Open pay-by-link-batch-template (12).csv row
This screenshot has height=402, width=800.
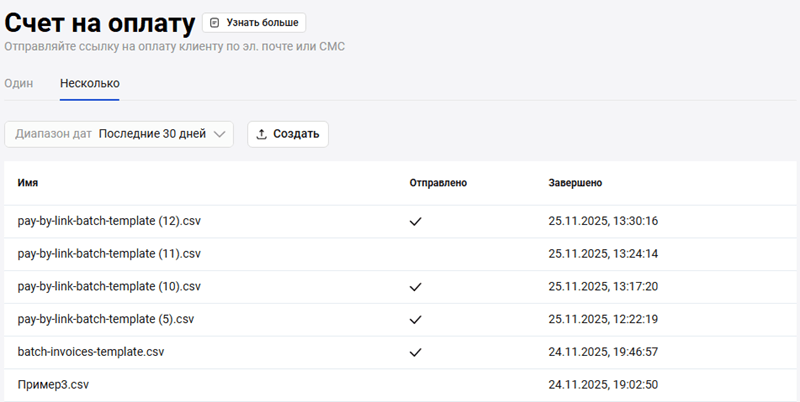pos(110,221)
